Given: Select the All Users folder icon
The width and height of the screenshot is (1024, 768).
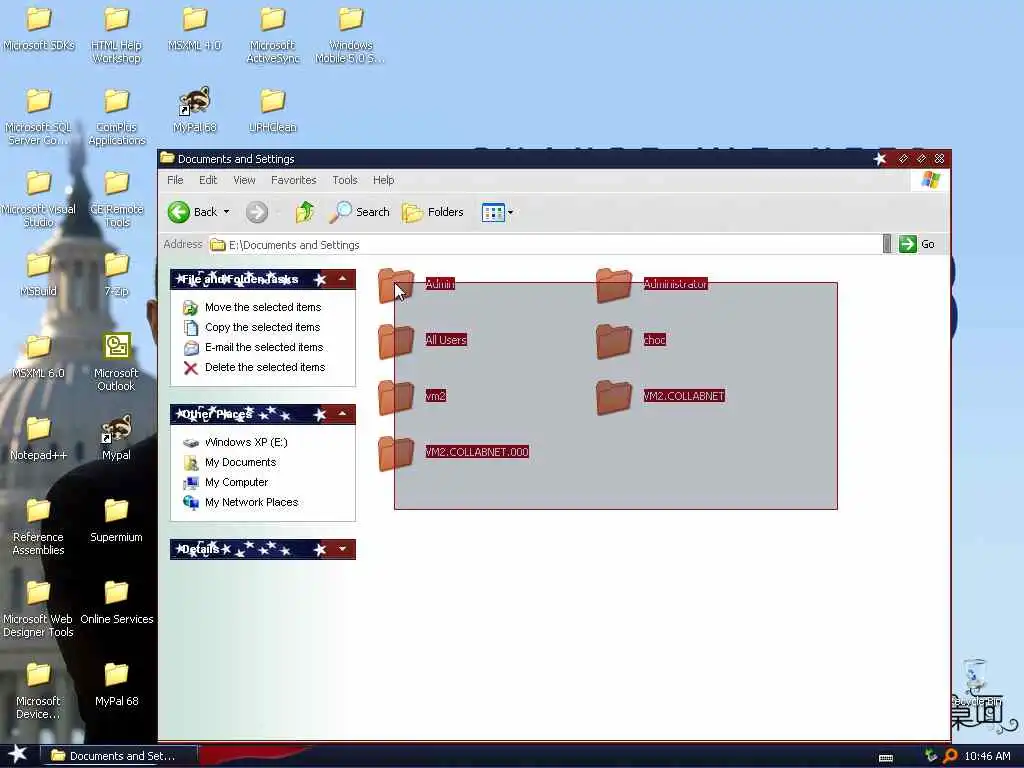Looking at the screenshot, I should pyautogui.click(x=396, y=342).
